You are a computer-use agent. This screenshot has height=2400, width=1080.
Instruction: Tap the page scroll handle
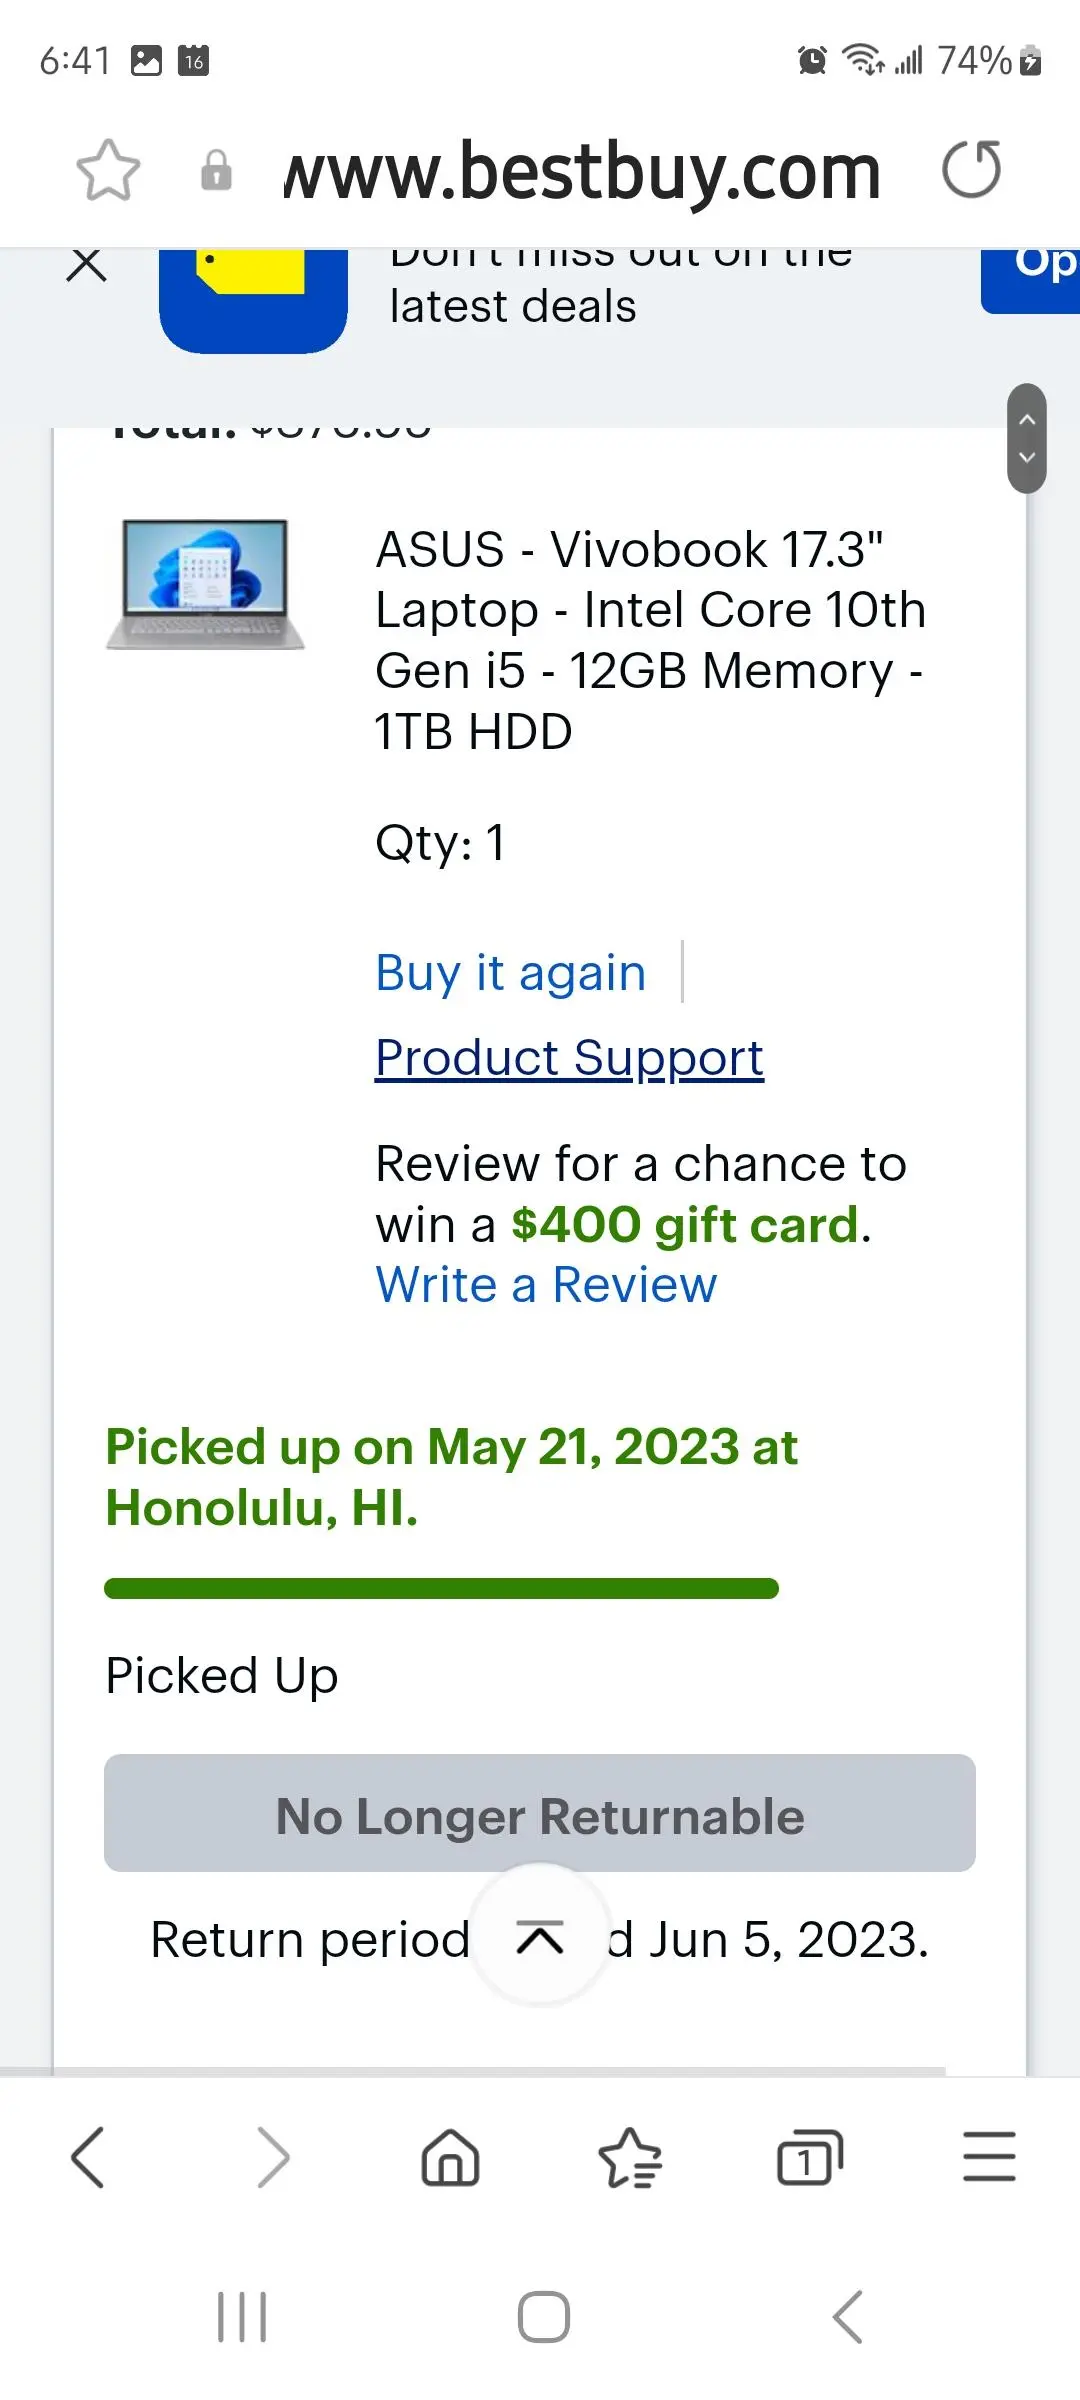click(x=1026, y=438)
